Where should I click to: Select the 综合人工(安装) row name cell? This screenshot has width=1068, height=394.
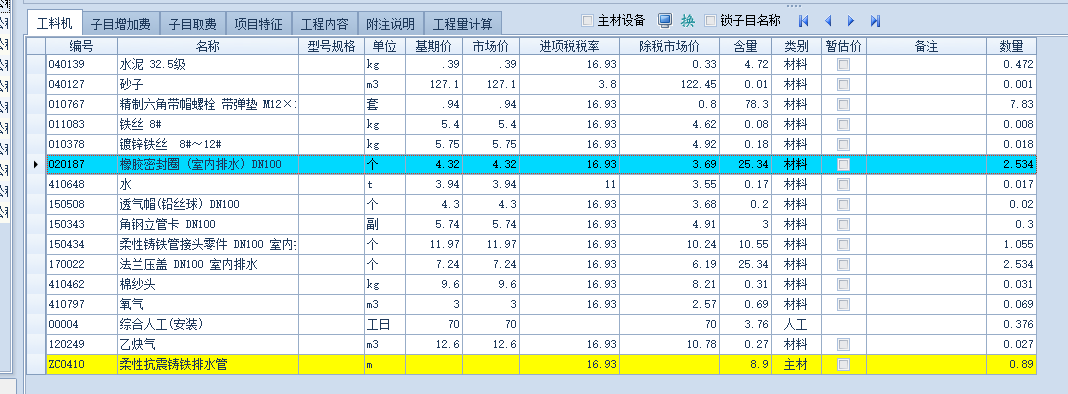click(x=208, y=324)
